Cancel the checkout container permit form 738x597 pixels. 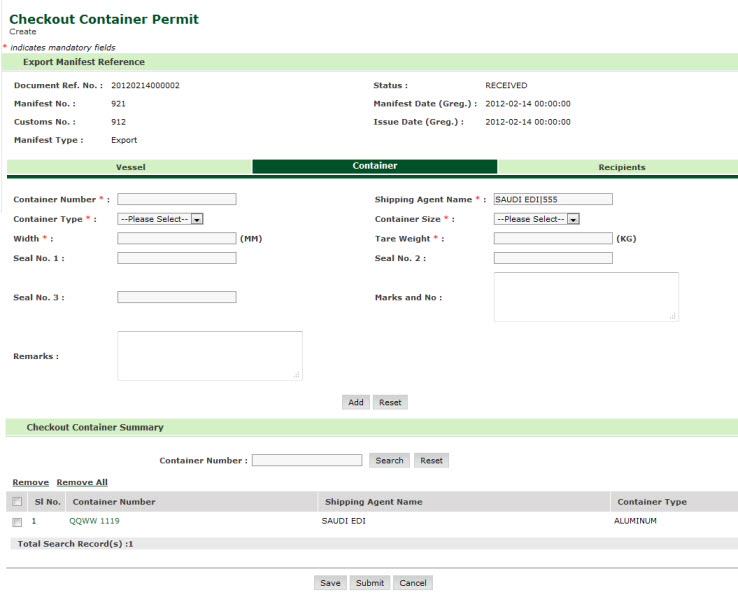(x=412, y=583)
